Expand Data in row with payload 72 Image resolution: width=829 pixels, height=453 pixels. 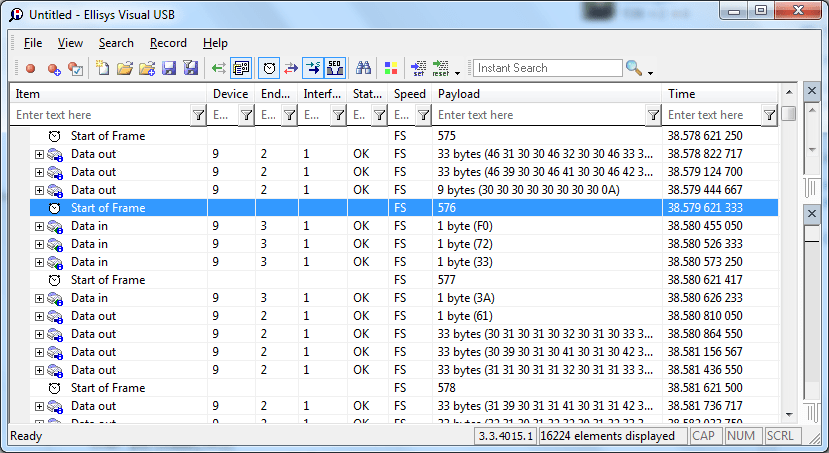(39, 244)
